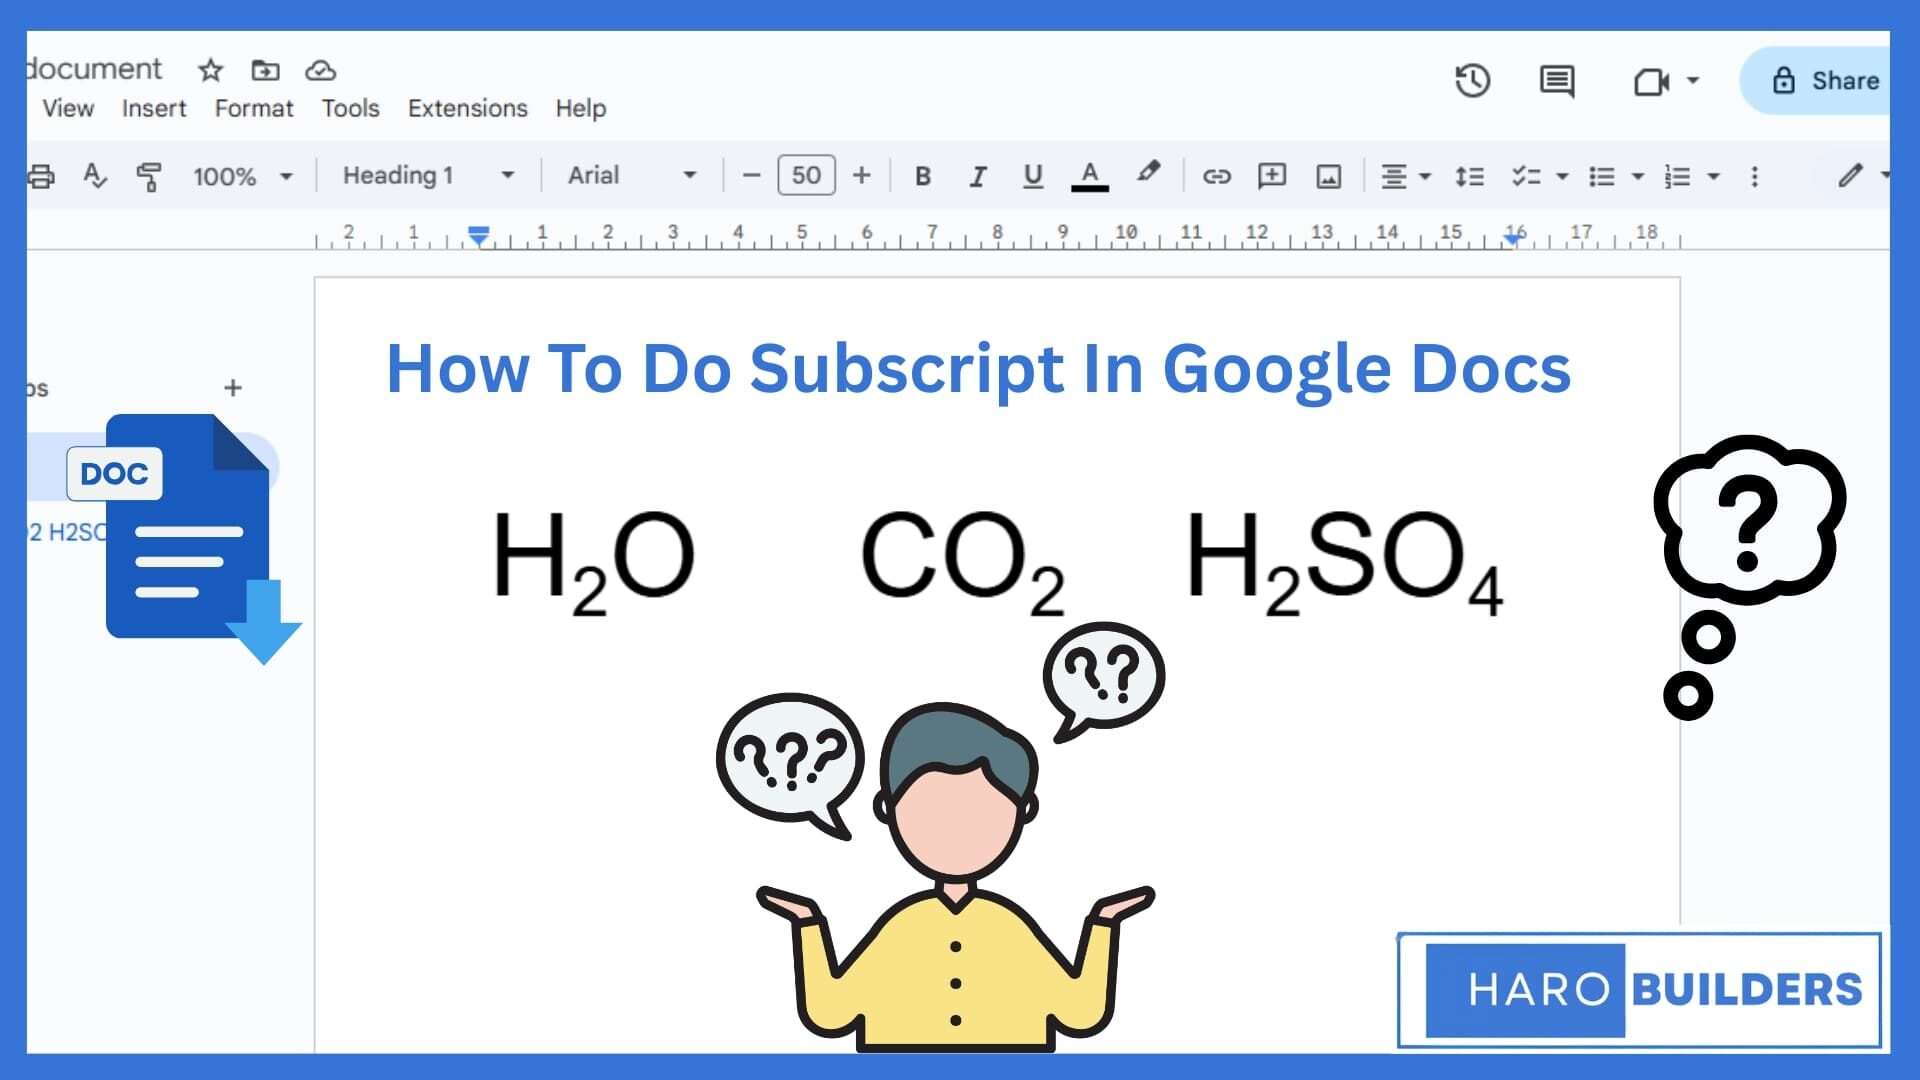Click the add comment icon
The height and width of the screenshot is (1080, 1920).
1271,177
